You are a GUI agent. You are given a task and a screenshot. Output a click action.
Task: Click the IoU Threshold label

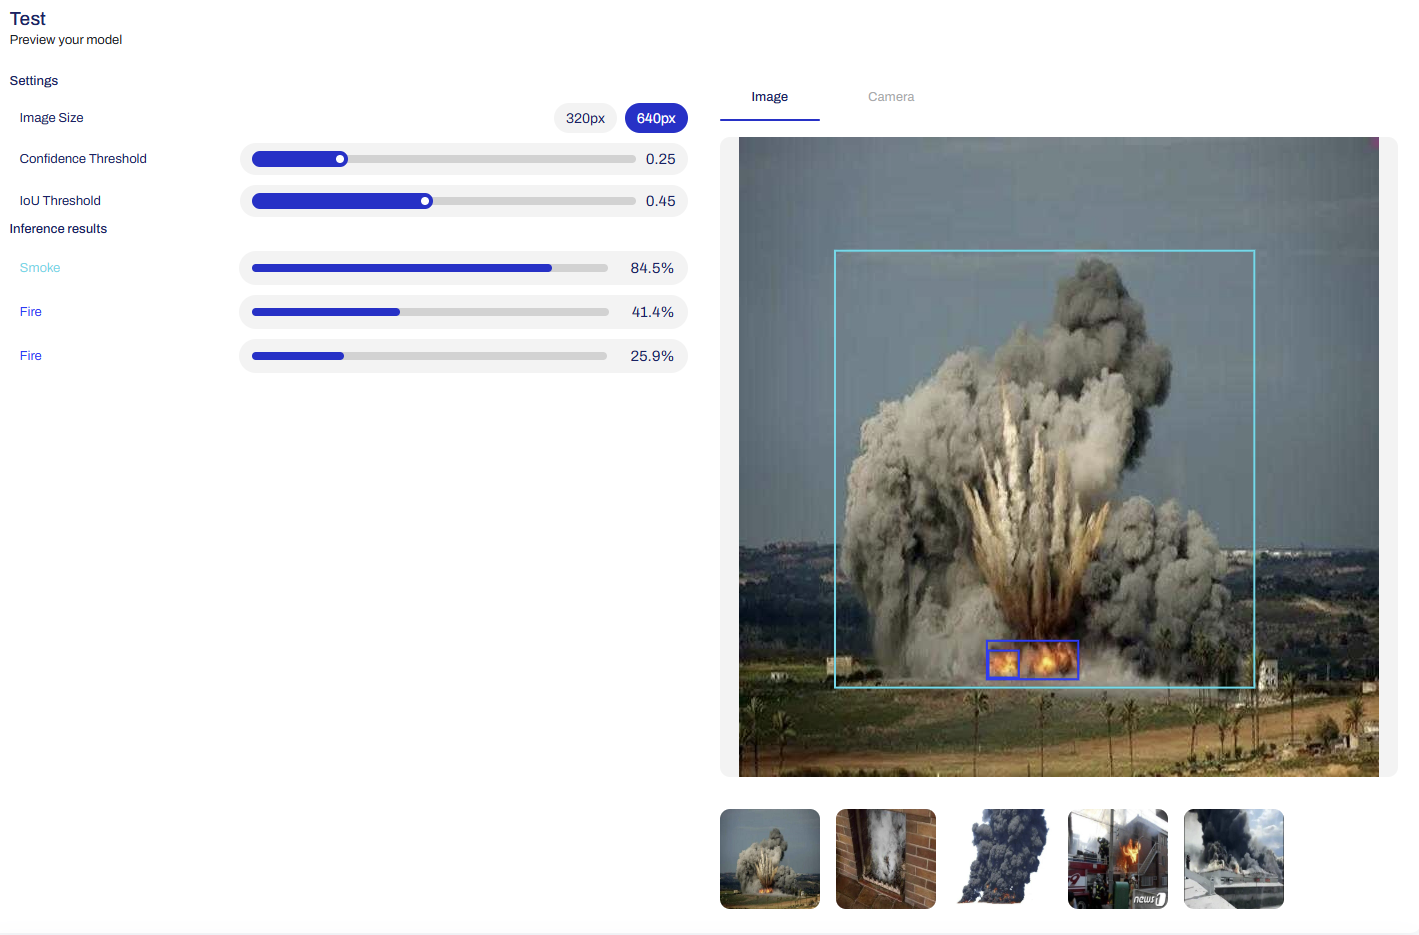tap(60, 201)
